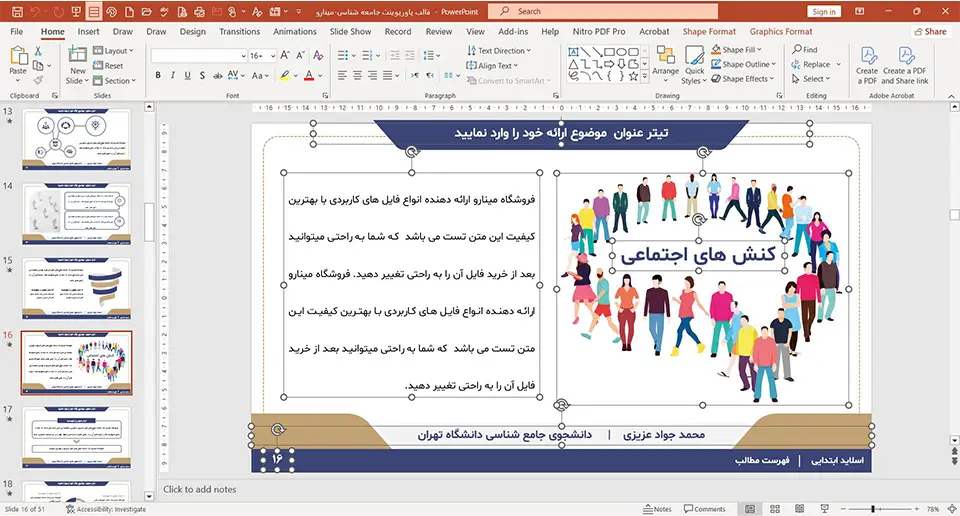
Task: Open the Text Direction dropdown
Action: coord(499,51)
